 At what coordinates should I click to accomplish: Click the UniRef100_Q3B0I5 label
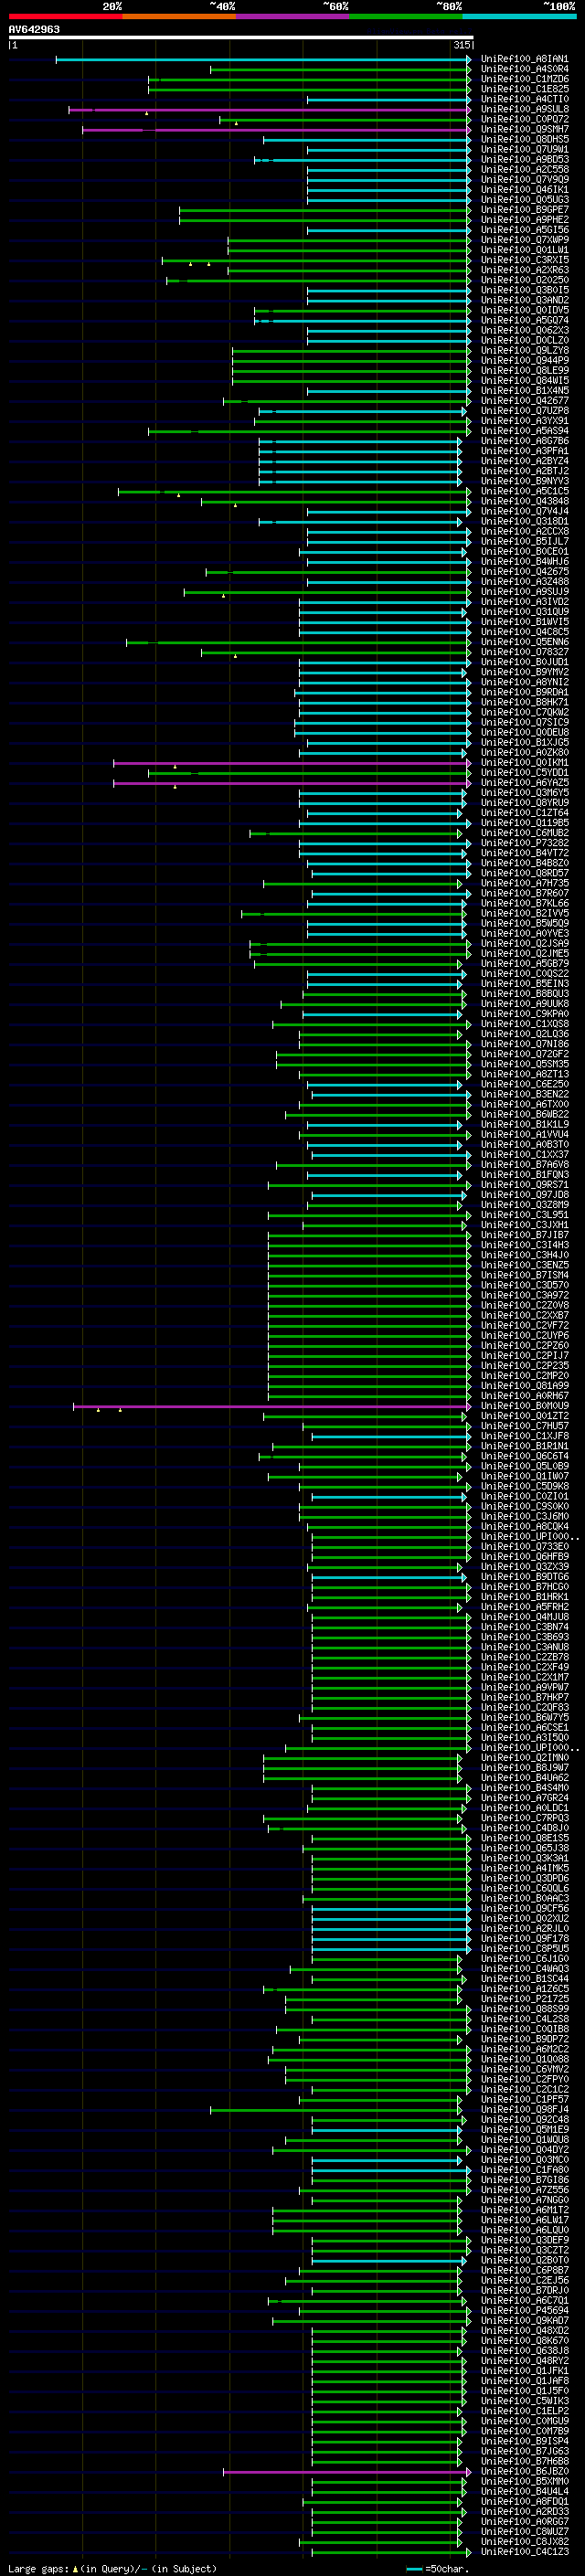[x=525, y=290]
